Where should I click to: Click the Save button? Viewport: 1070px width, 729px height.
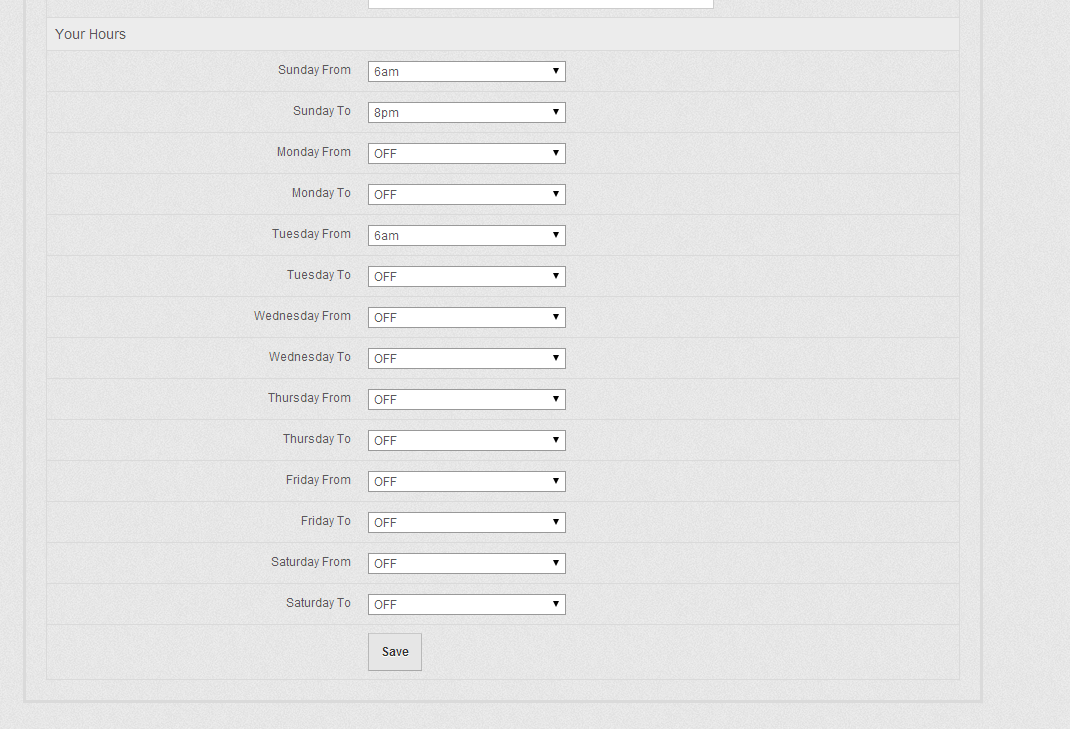395,652
